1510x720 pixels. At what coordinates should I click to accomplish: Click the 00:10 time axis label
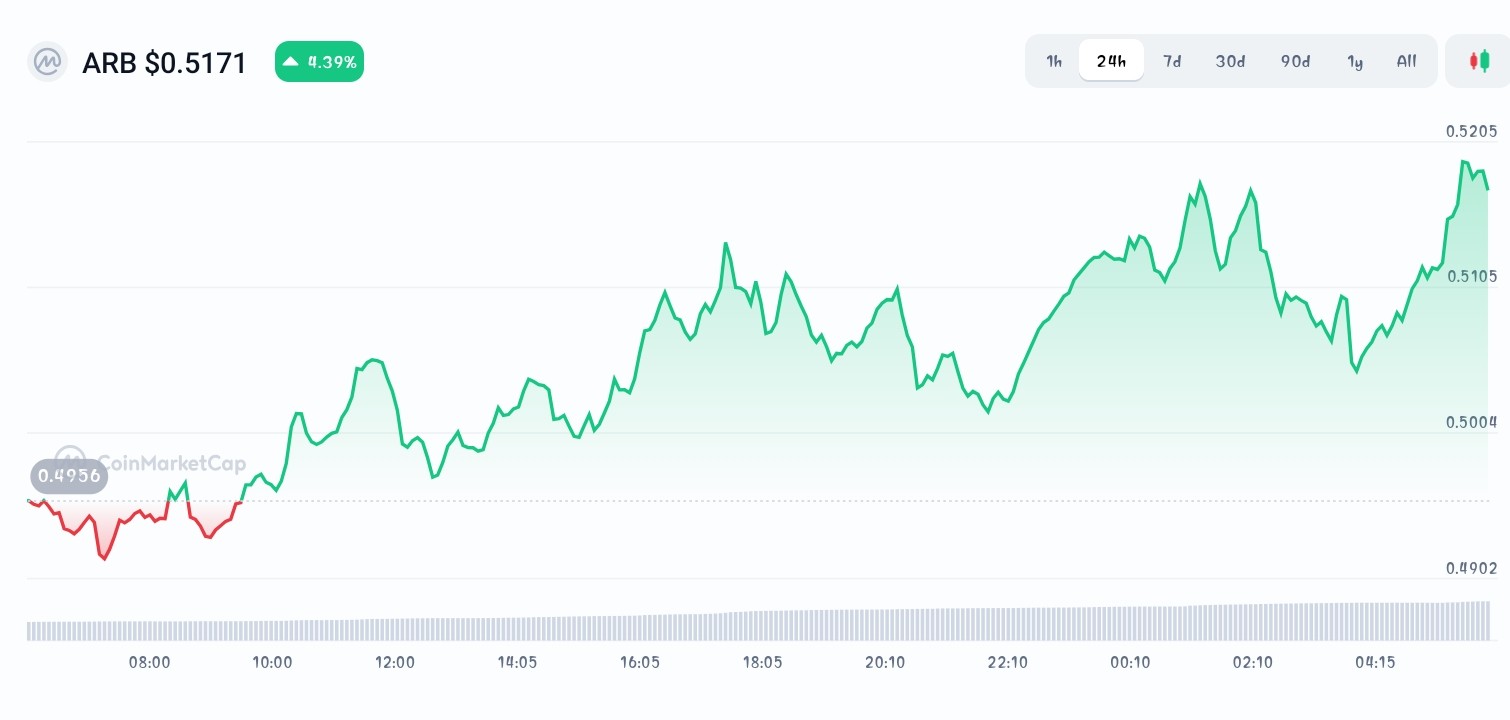coord(1130,662)
